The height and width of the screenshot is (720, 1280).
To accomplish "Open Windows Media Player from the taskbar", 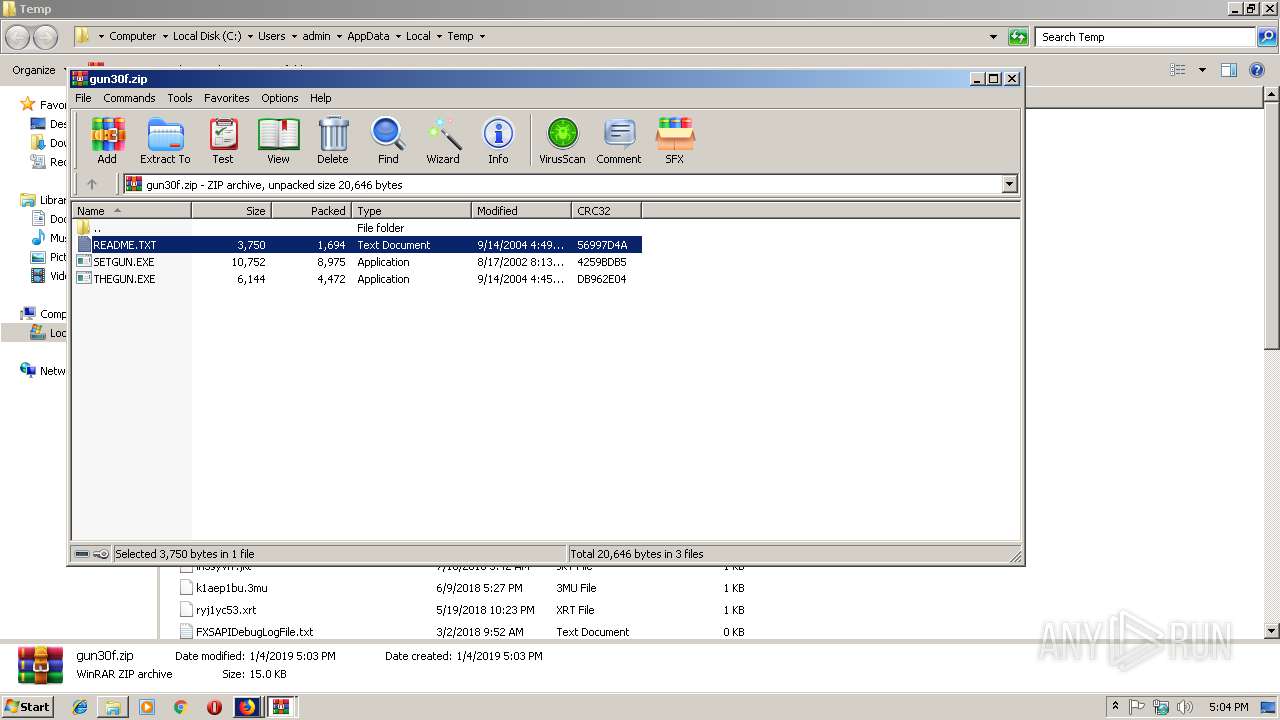I will (147, 707).
